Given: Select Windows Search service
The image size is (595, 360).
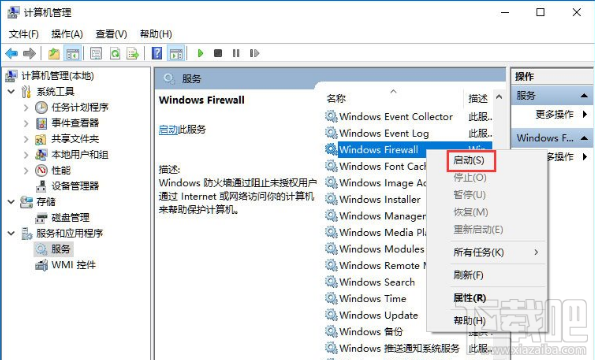Looking at the screenshot, I should click(377, 282).
